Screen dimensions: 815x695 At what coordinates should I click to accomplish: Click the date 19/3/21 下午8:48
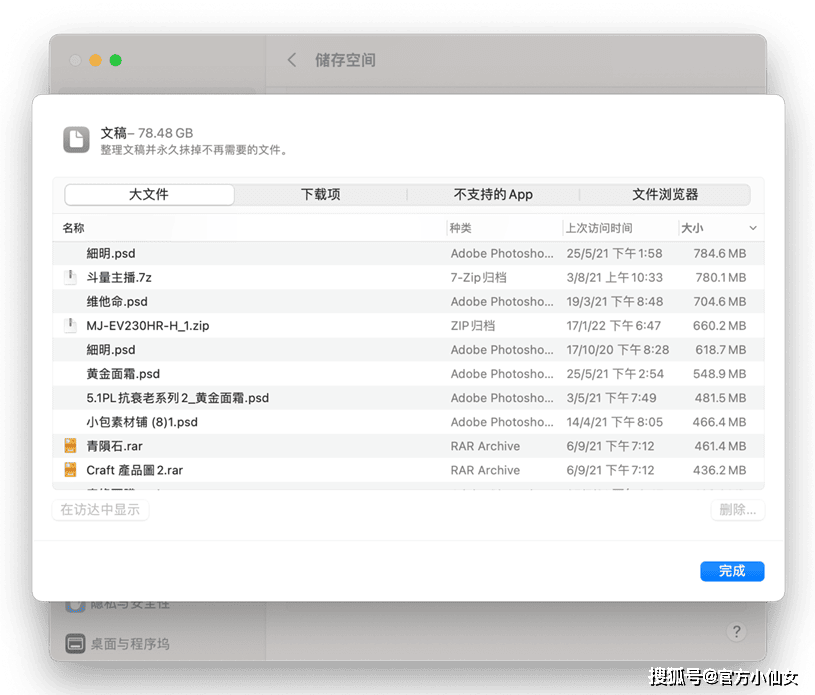614,301
